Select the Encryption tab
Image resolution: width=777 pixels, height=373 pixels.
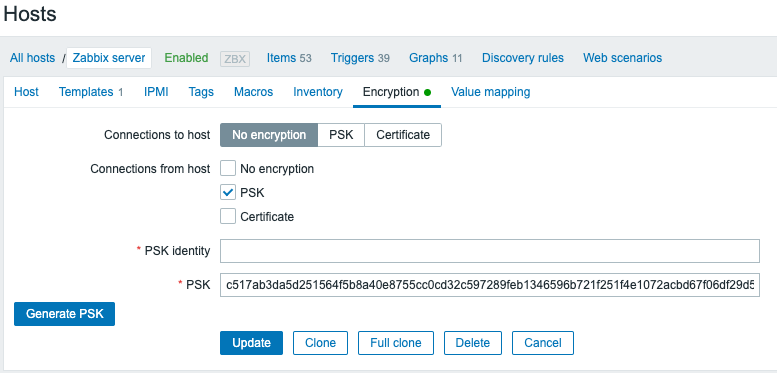pyautogui.click(x=397, y=92)
